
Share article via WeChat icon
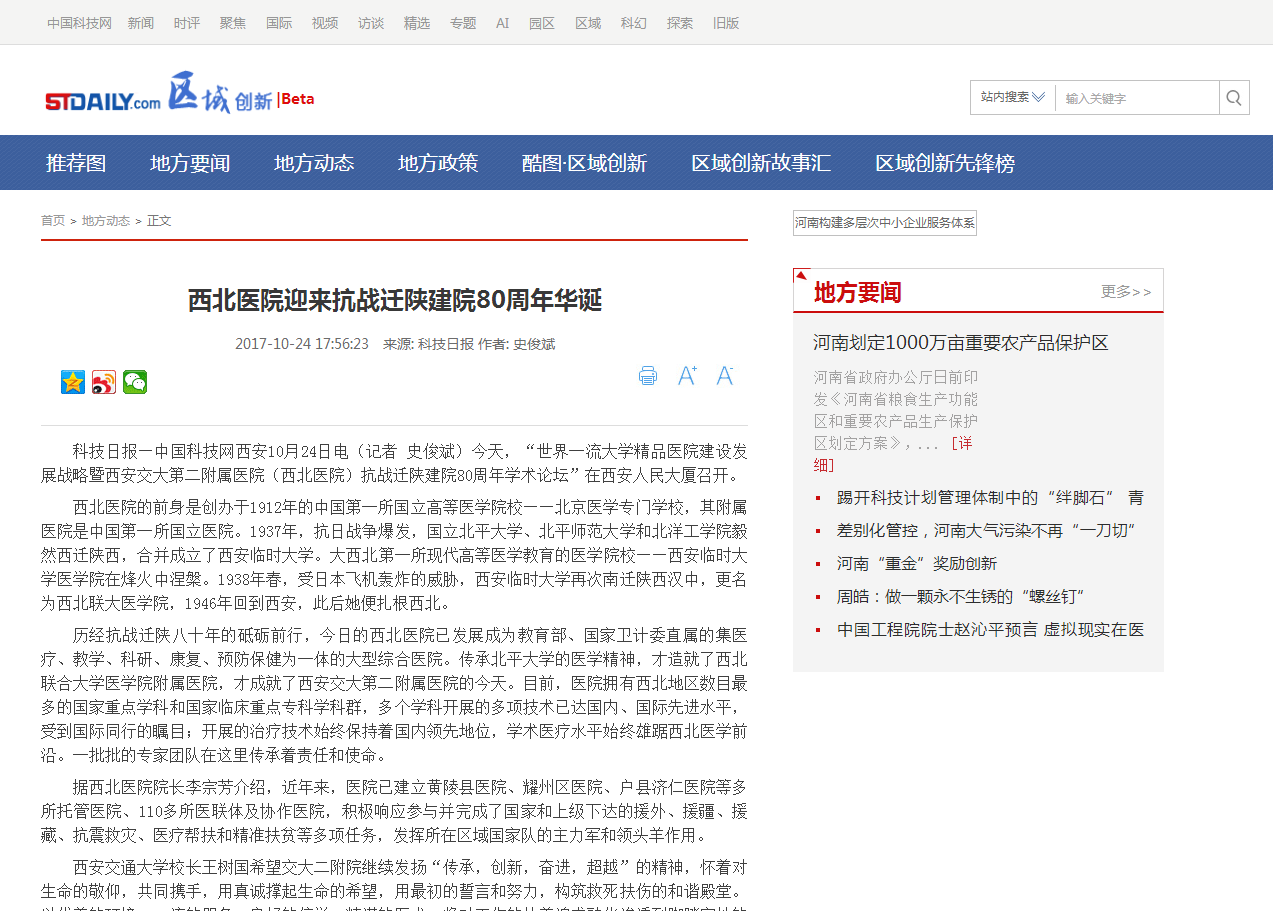pos(135,382)
